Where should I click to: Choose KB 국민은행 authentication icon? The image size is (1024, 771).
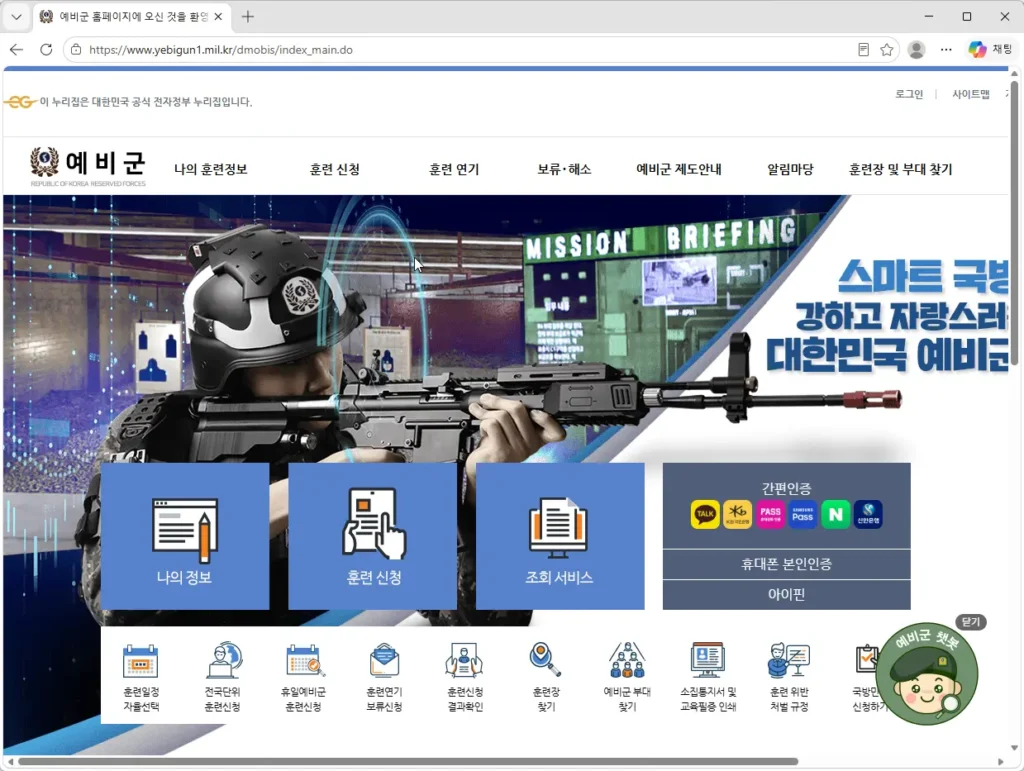(737, 514)
